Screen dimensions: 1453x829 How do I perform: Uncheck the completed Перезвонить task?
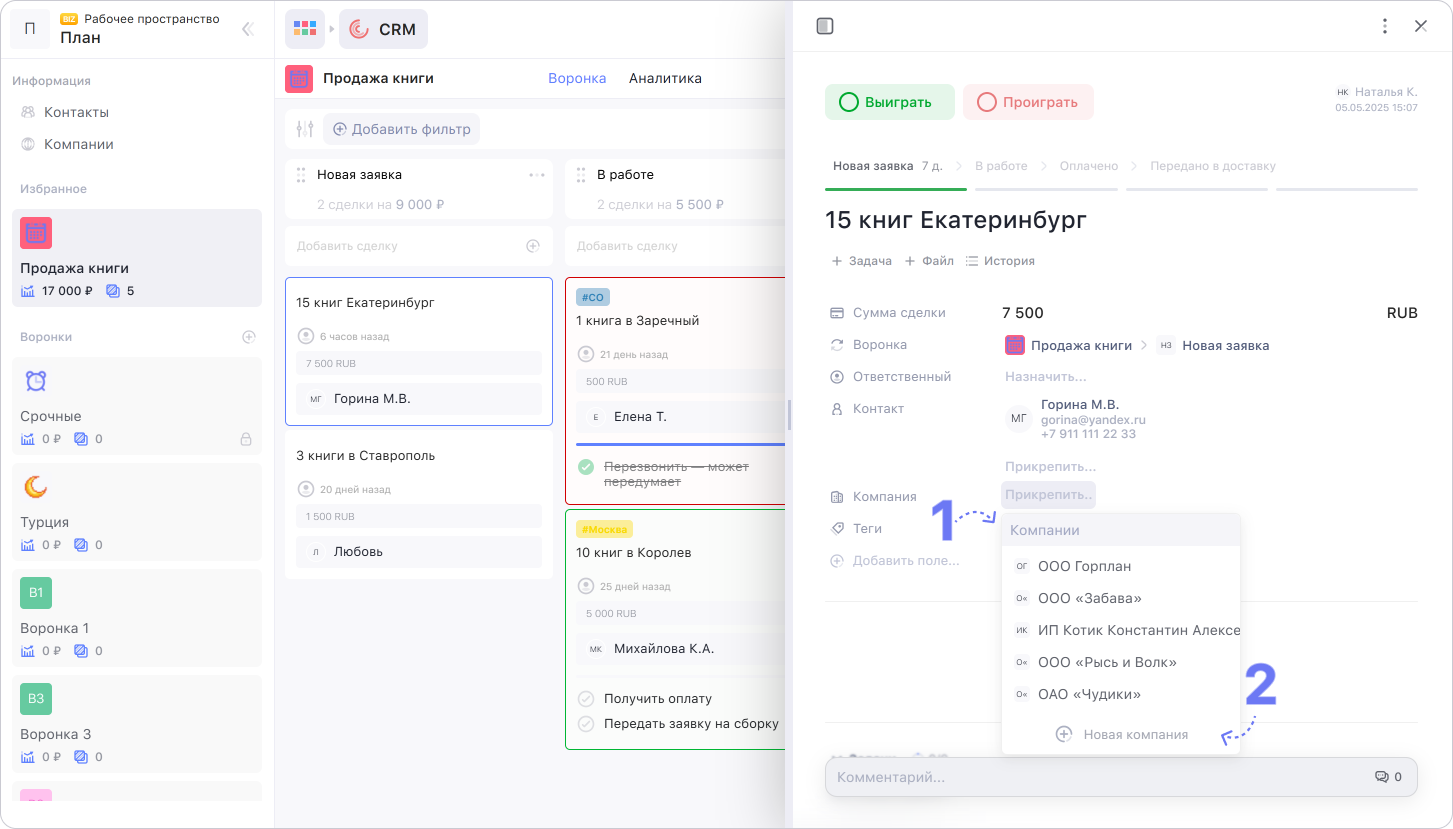pos(587,467)
